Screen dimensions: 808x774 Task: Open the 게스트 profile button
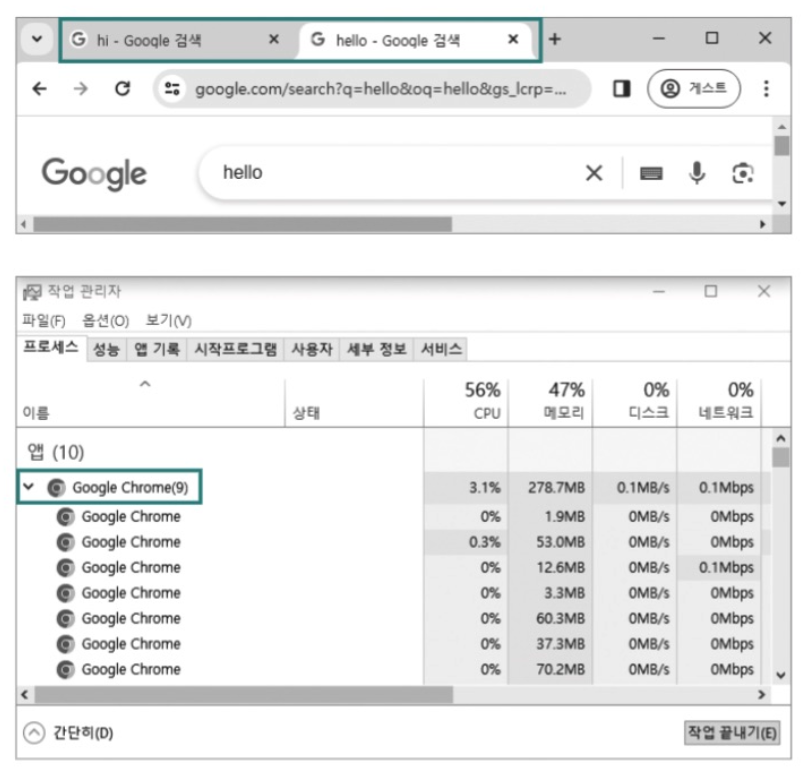tap(694, 89)
